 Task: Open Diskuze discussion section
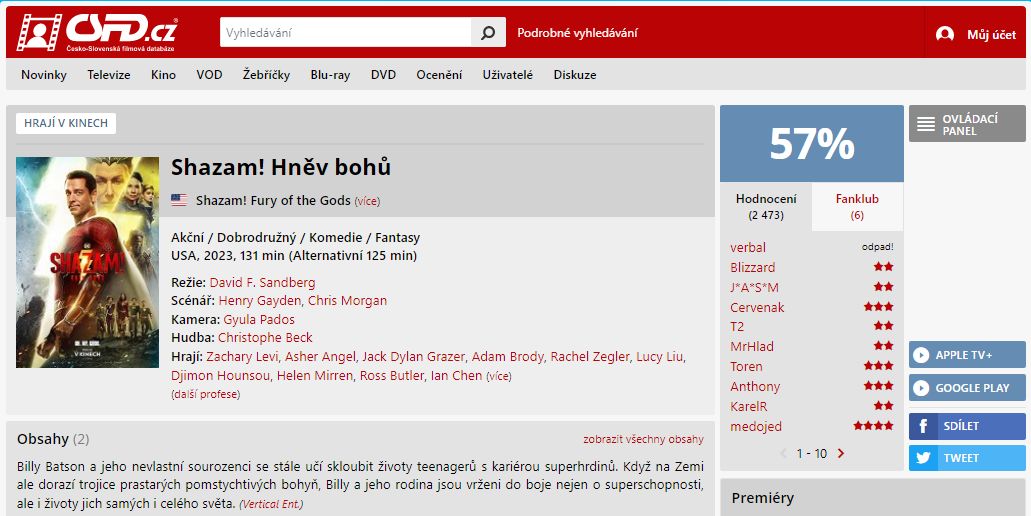point(575,75)
